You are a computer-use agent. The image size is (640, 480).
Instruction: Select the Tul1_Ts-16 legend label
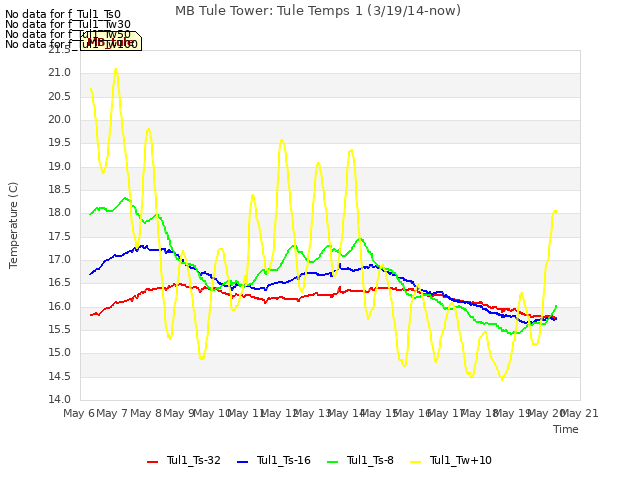coord(284,460)
